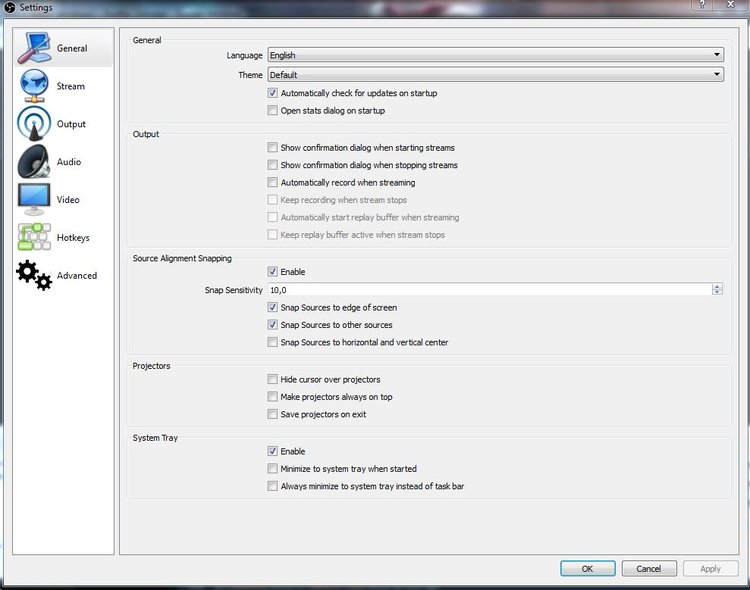Click Keep replay buffer active when stream stops

point(273,234)
